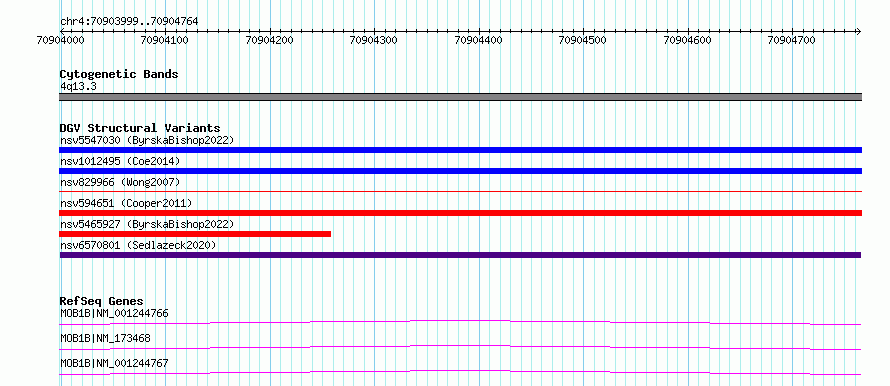Viewport: 890px width, 386px height.
Task: Click the gray 4q13.3 cytoband bar
Action: point(460,97)
